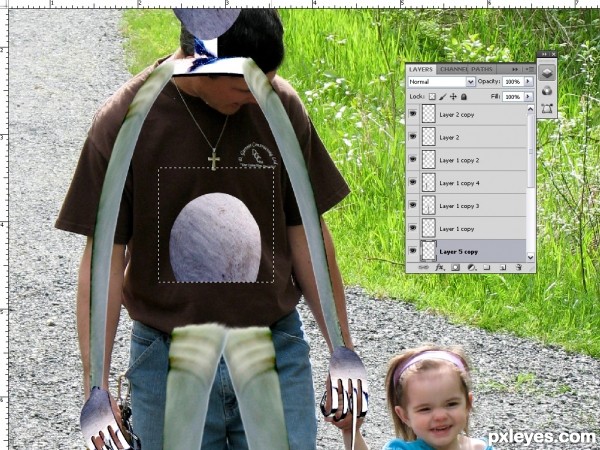Toggle lock image pixels brush icon
Image resolution: width=600 pixels, height=450 pixels.
click(442, 96)
